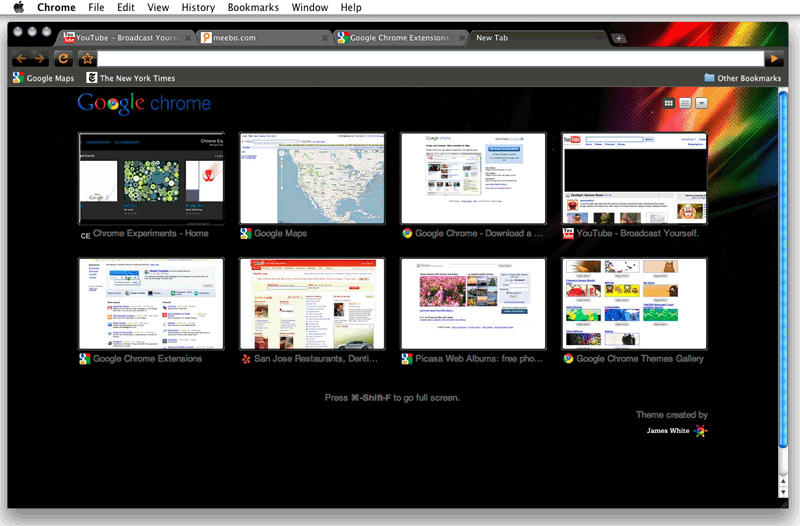Open the Window menu
Viewport: 800px width, 526px height.
tap(310, 7)
